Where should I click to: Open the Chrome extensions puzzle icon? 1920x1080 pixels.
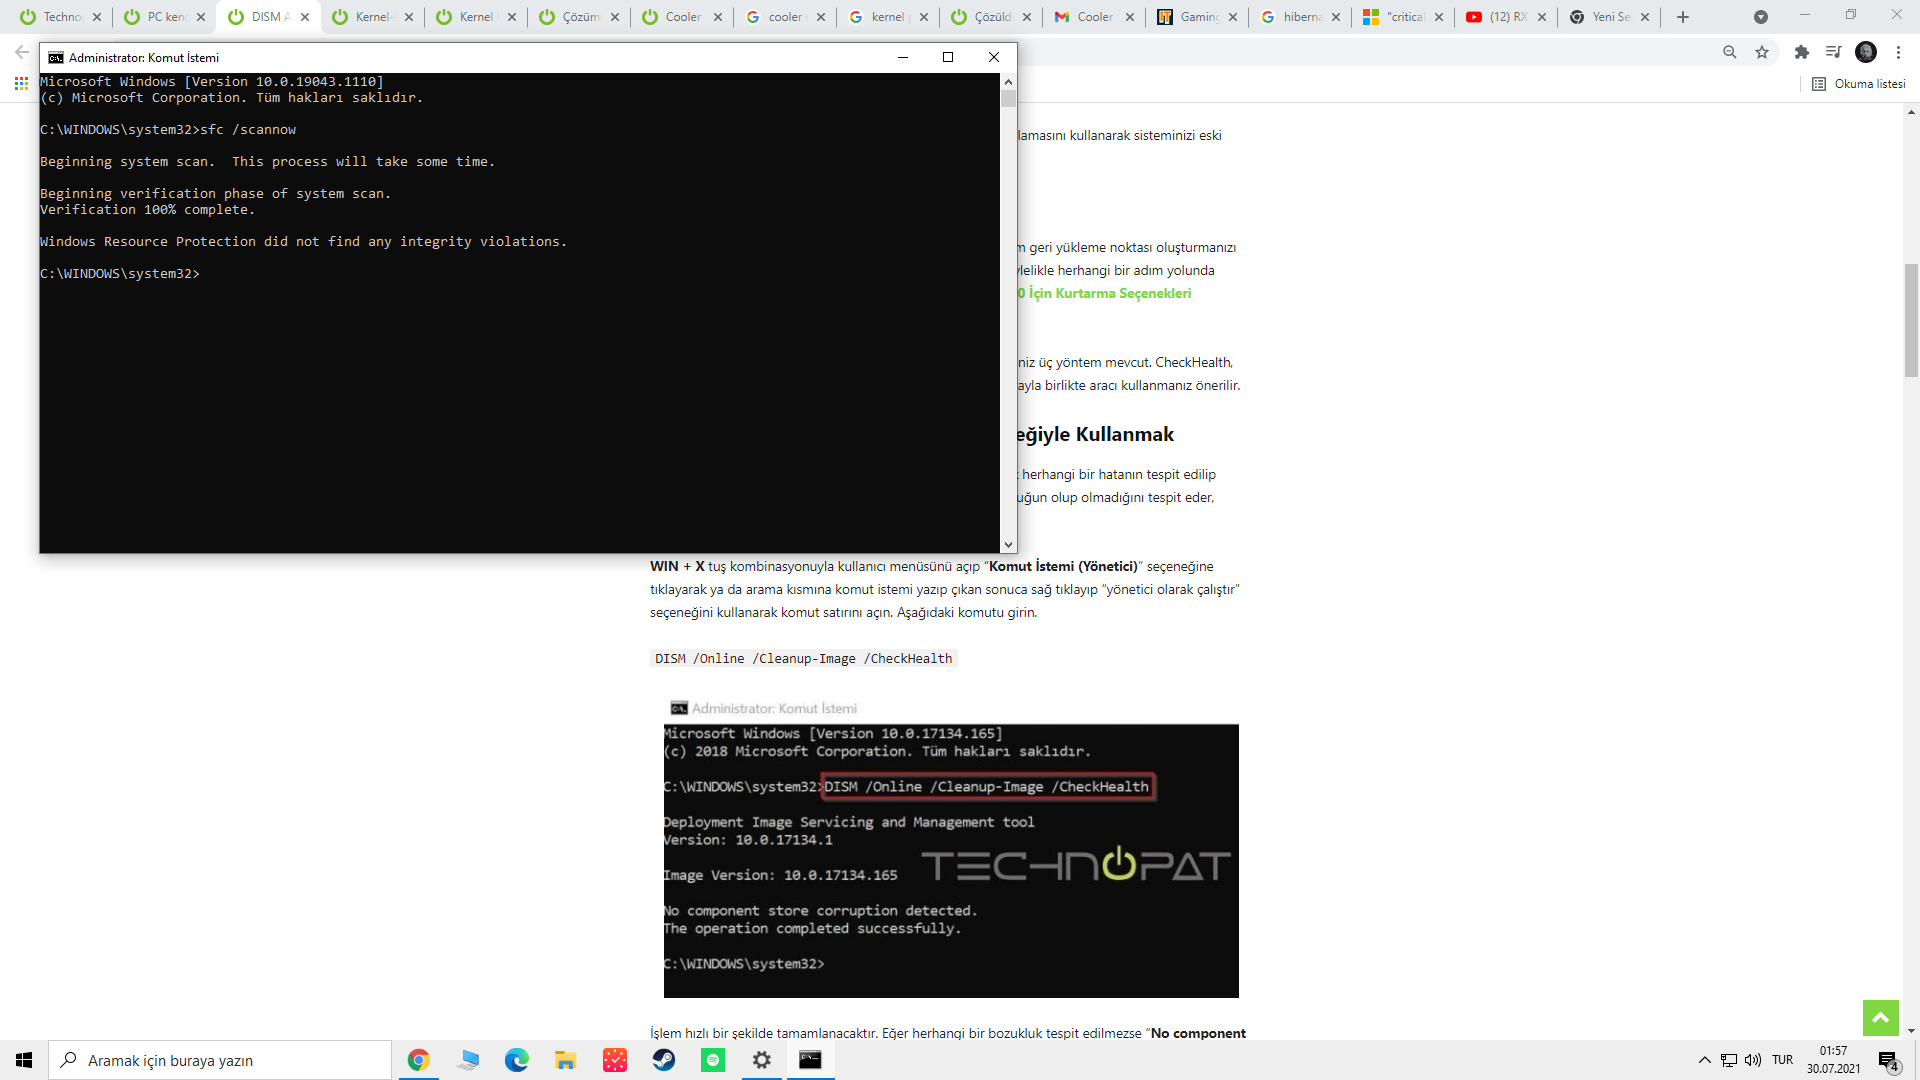[1802, 52]
